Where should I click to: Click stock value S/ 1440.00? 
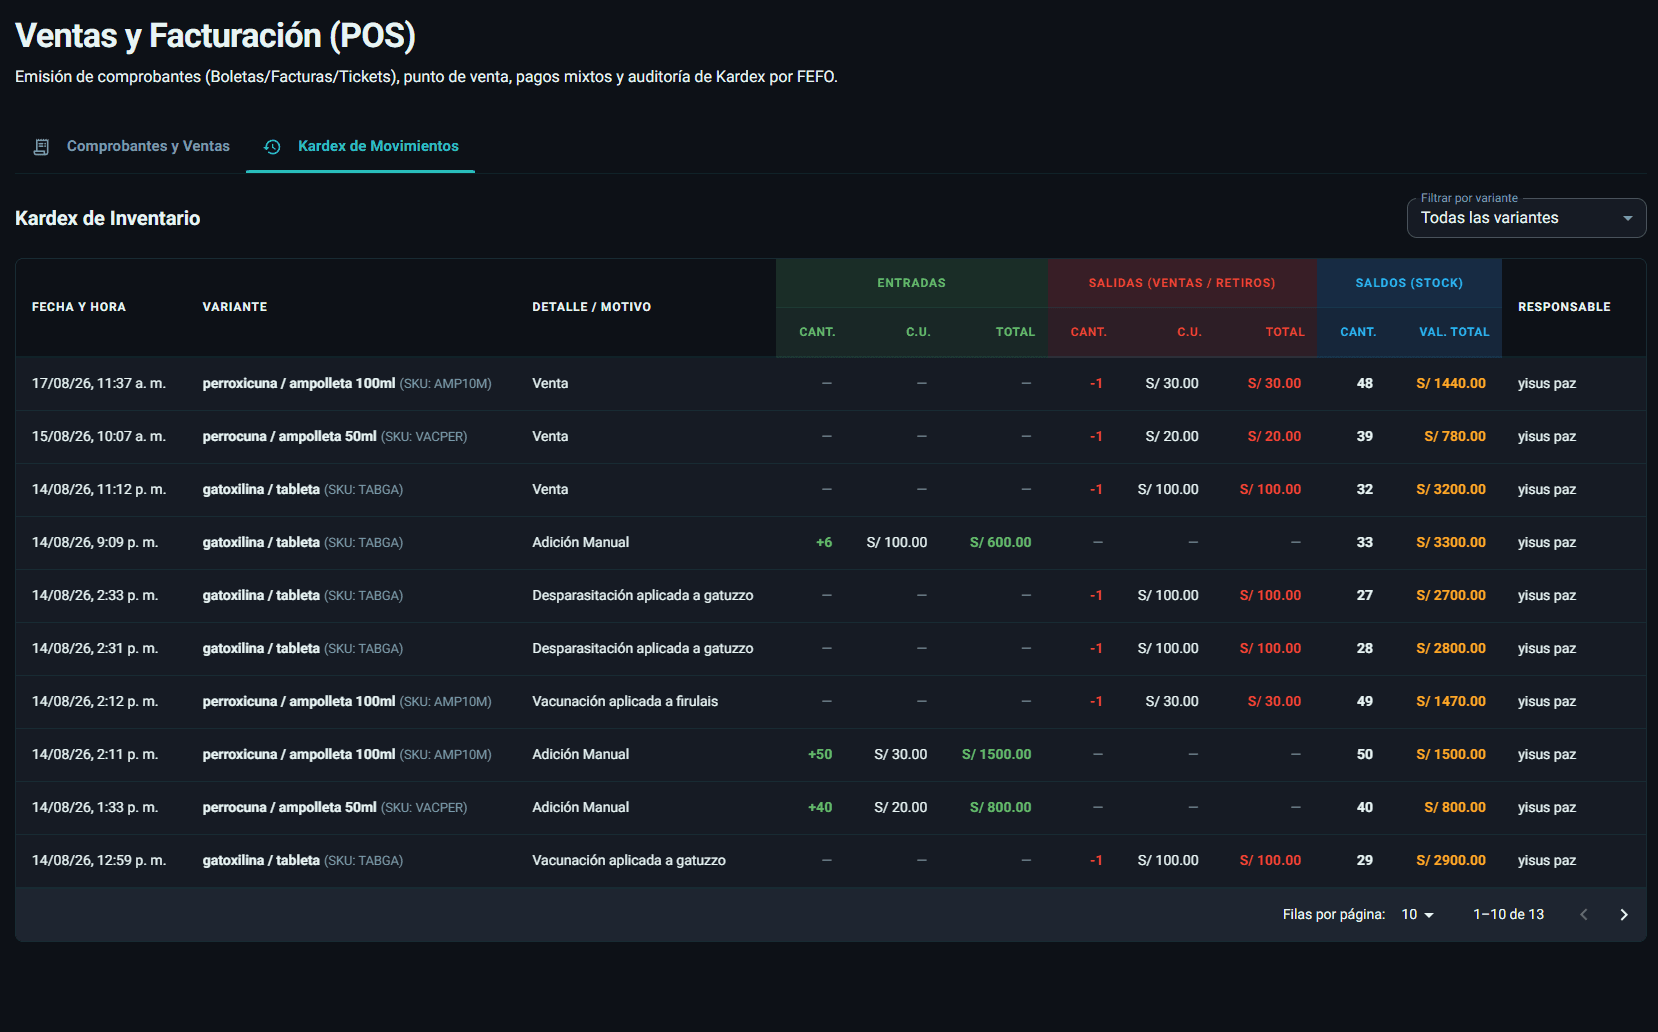tap(1451, 383)
